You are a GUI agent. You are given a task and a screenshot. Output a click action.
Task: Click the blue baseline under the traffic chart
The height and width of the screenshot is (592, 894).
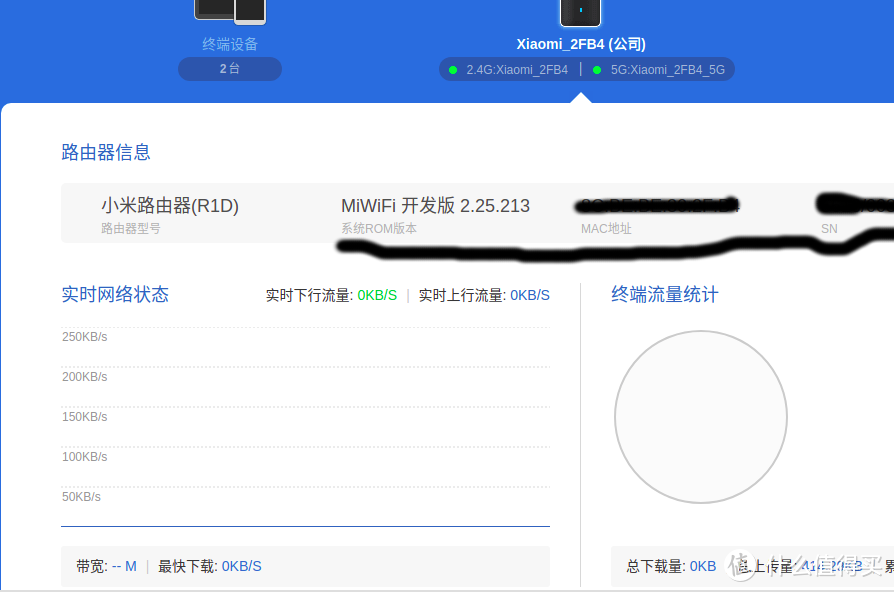tap(305, 521)
